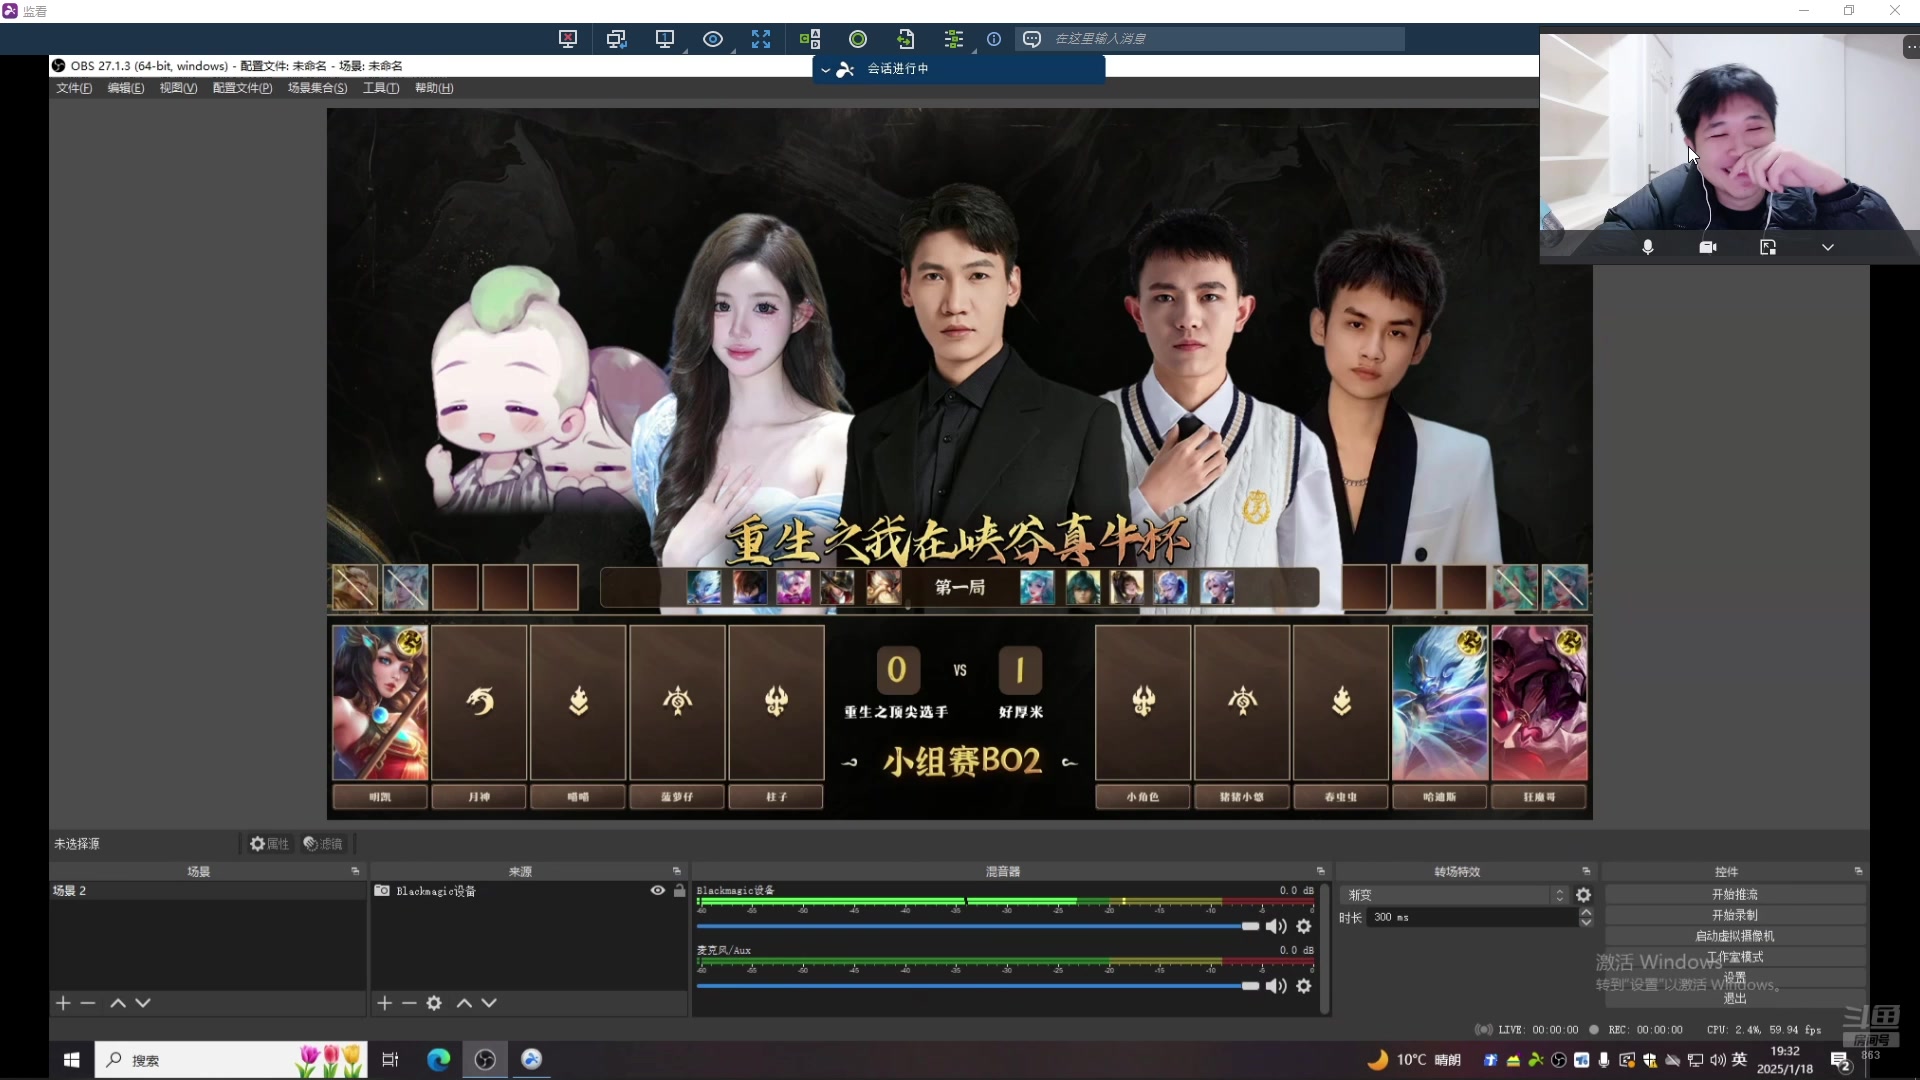Add a new scene with the plus icon
This screenshot has width=1920, height=1080.
tap(63, 1003)
